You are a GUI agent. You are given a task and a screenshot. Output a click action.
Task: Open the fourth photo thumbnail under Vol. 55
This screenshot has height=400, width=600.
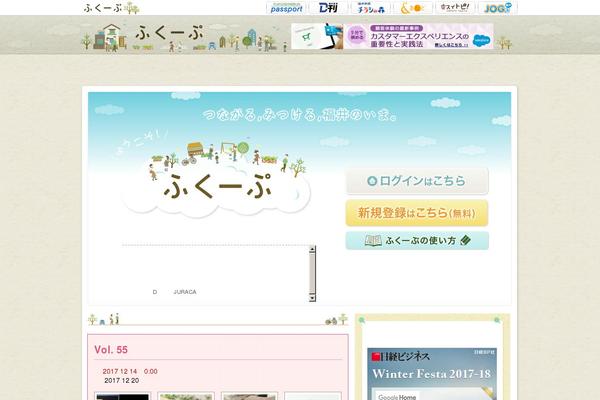click(313, 396)
